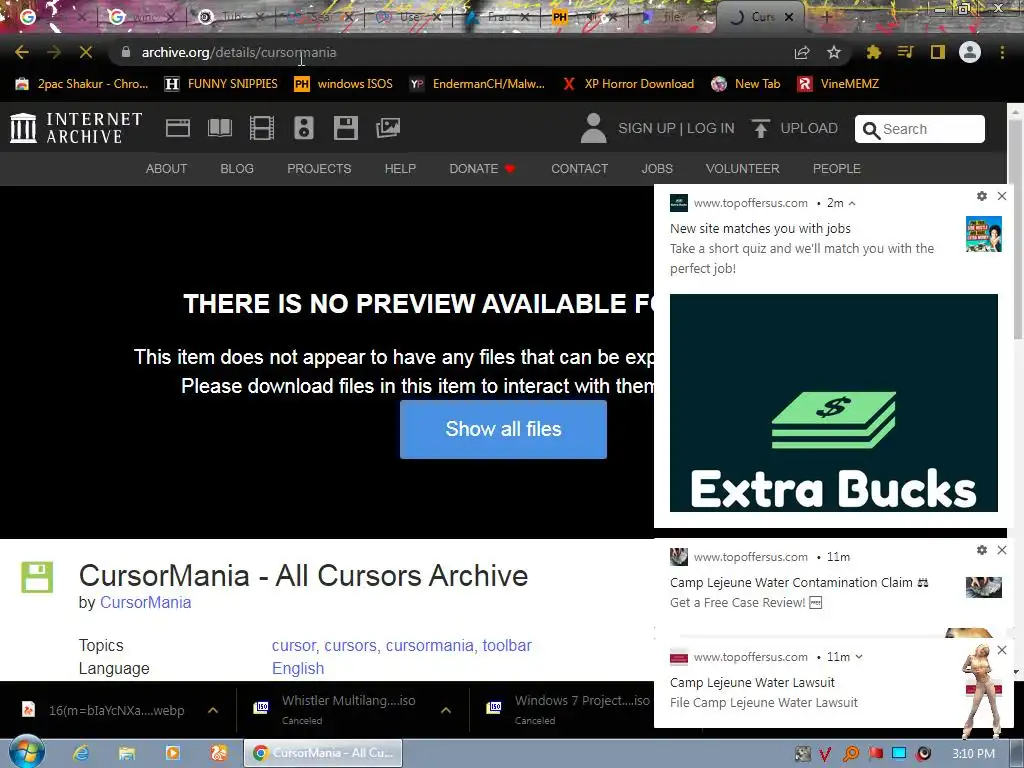Open the Software floppy disk icon
This screenshot has width=1024, height=768.
[x=345, y=128]
